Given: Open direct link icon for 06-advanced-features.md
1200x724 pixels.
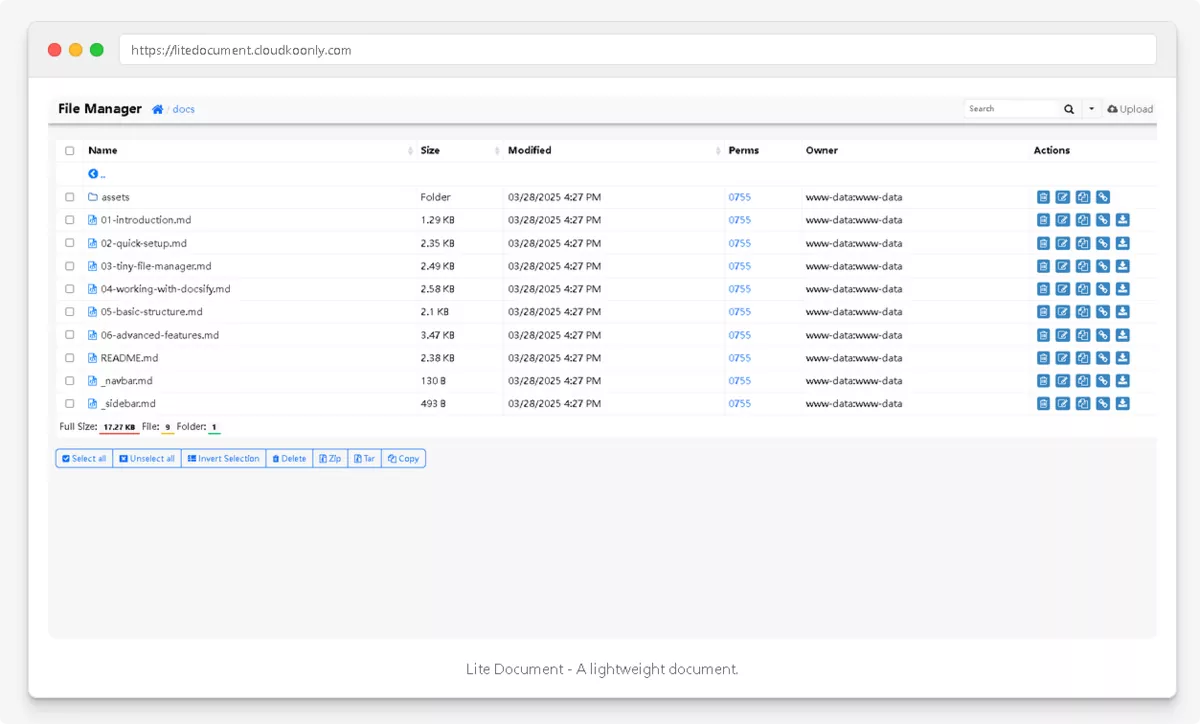Looking at the screenshot, I should click(x=1103, y=335).
